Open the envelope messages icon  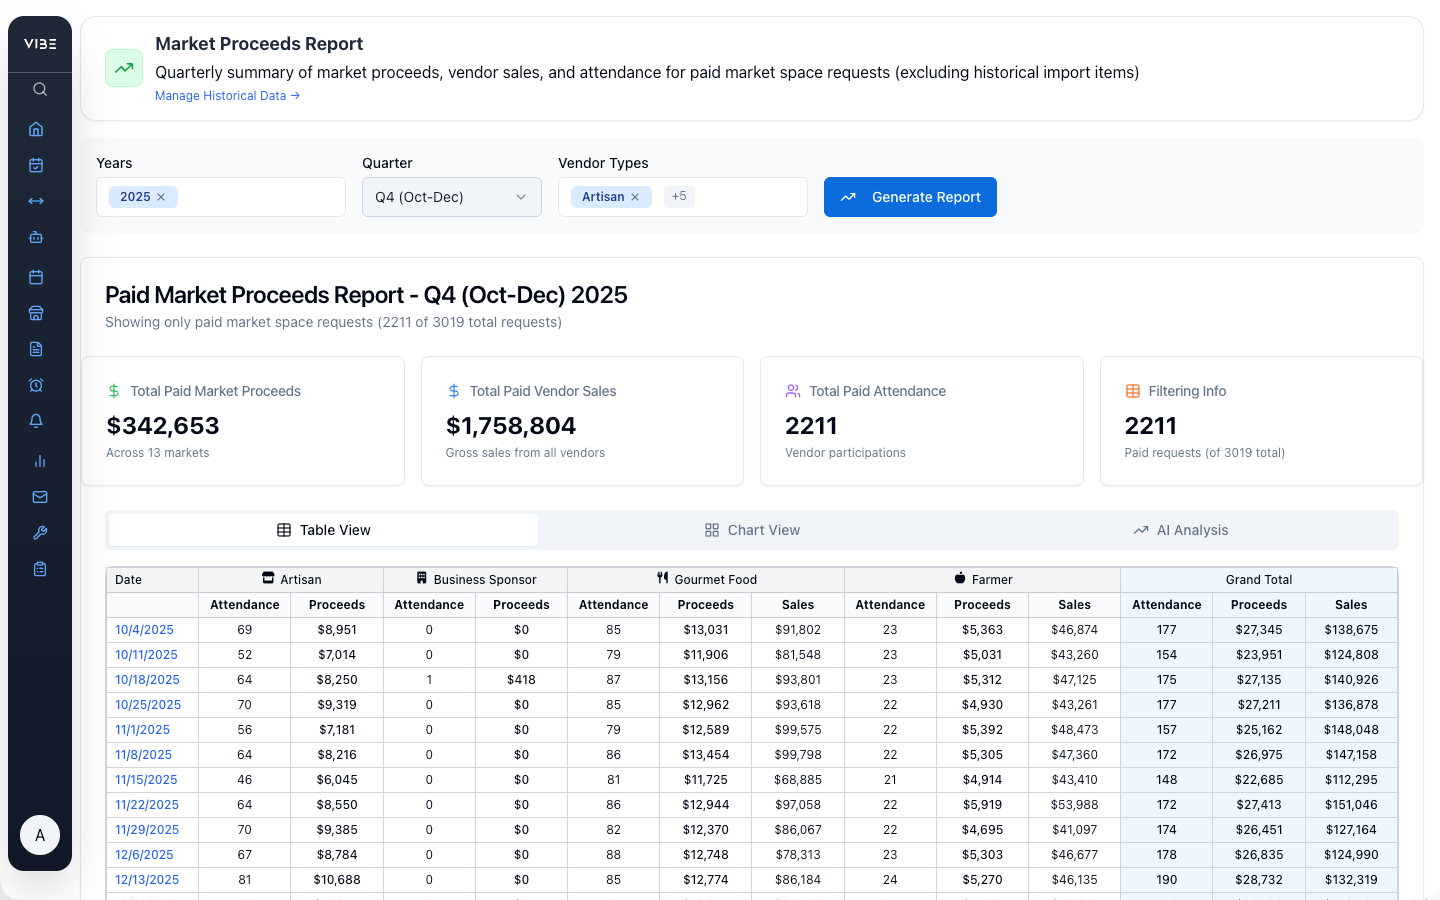point(38,497)
